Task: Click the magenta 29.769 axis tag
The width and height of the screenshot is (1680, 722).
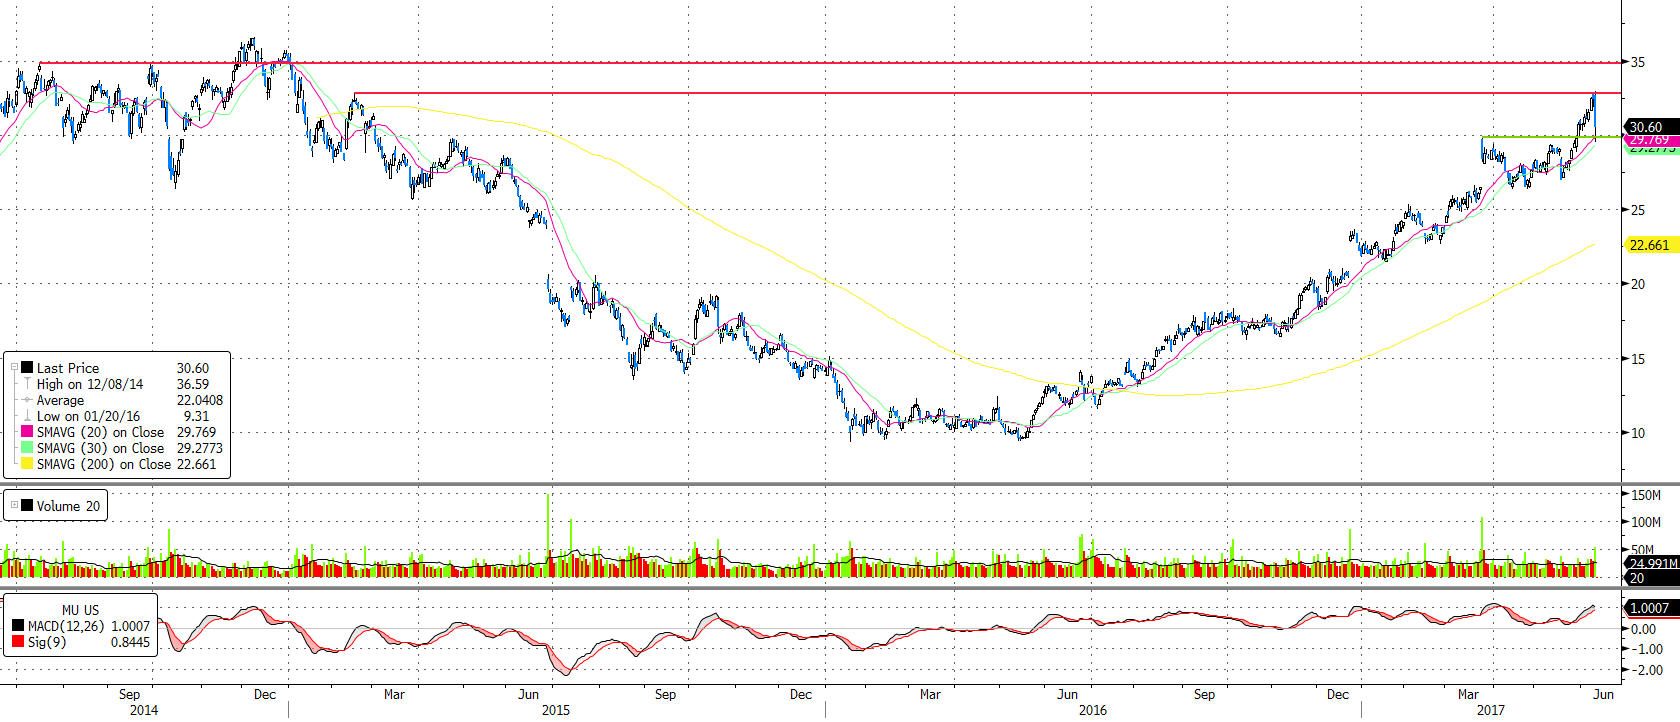Action: click(1651, 140)
